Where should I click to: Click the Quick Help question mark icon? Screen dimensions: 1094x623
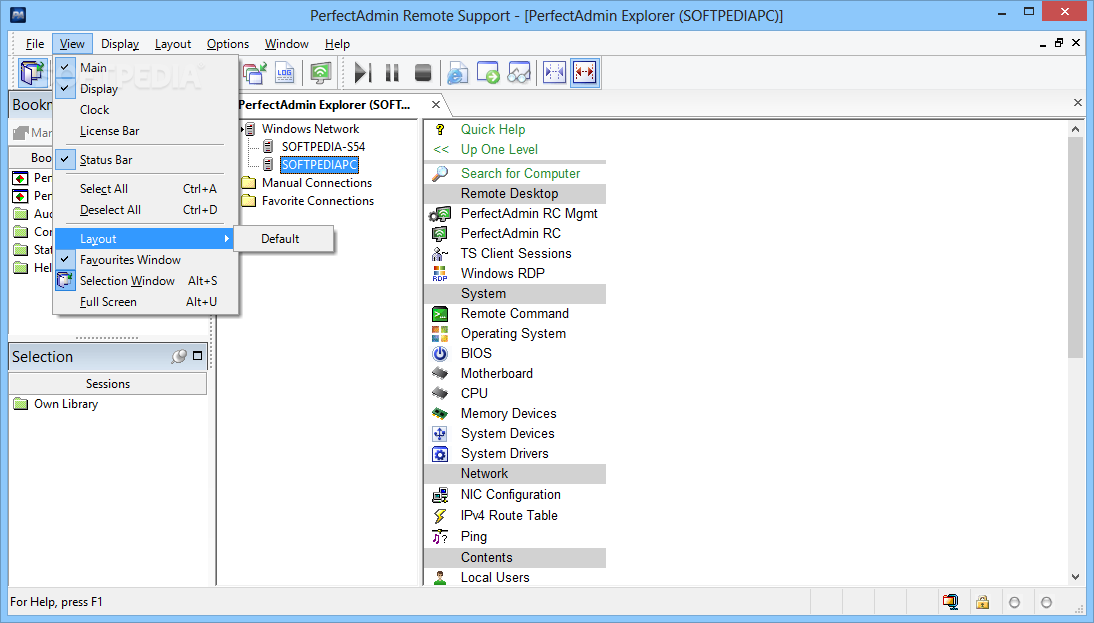tap(440, 129)
